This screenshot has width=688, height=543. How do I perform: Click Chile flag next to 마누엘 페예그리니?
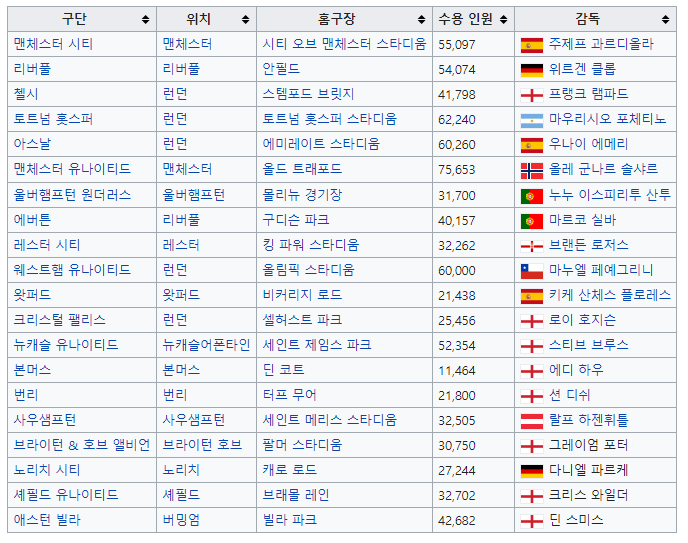(x=532, y=271)
